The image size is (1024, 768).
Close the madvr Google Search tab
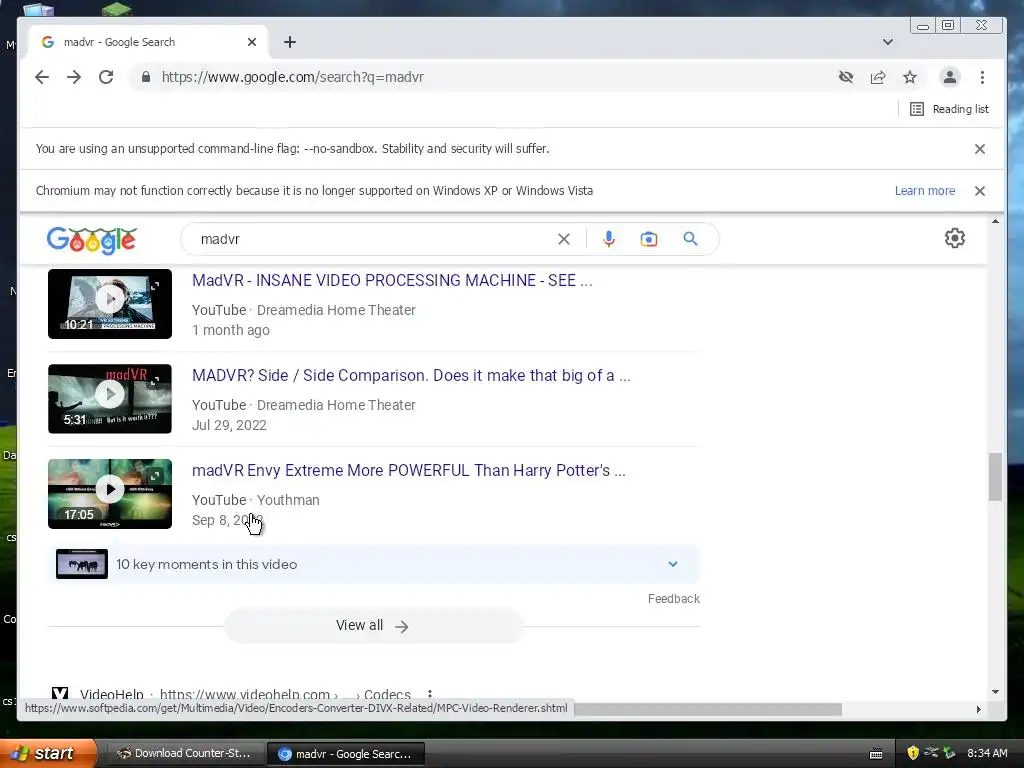click(252, 42)
